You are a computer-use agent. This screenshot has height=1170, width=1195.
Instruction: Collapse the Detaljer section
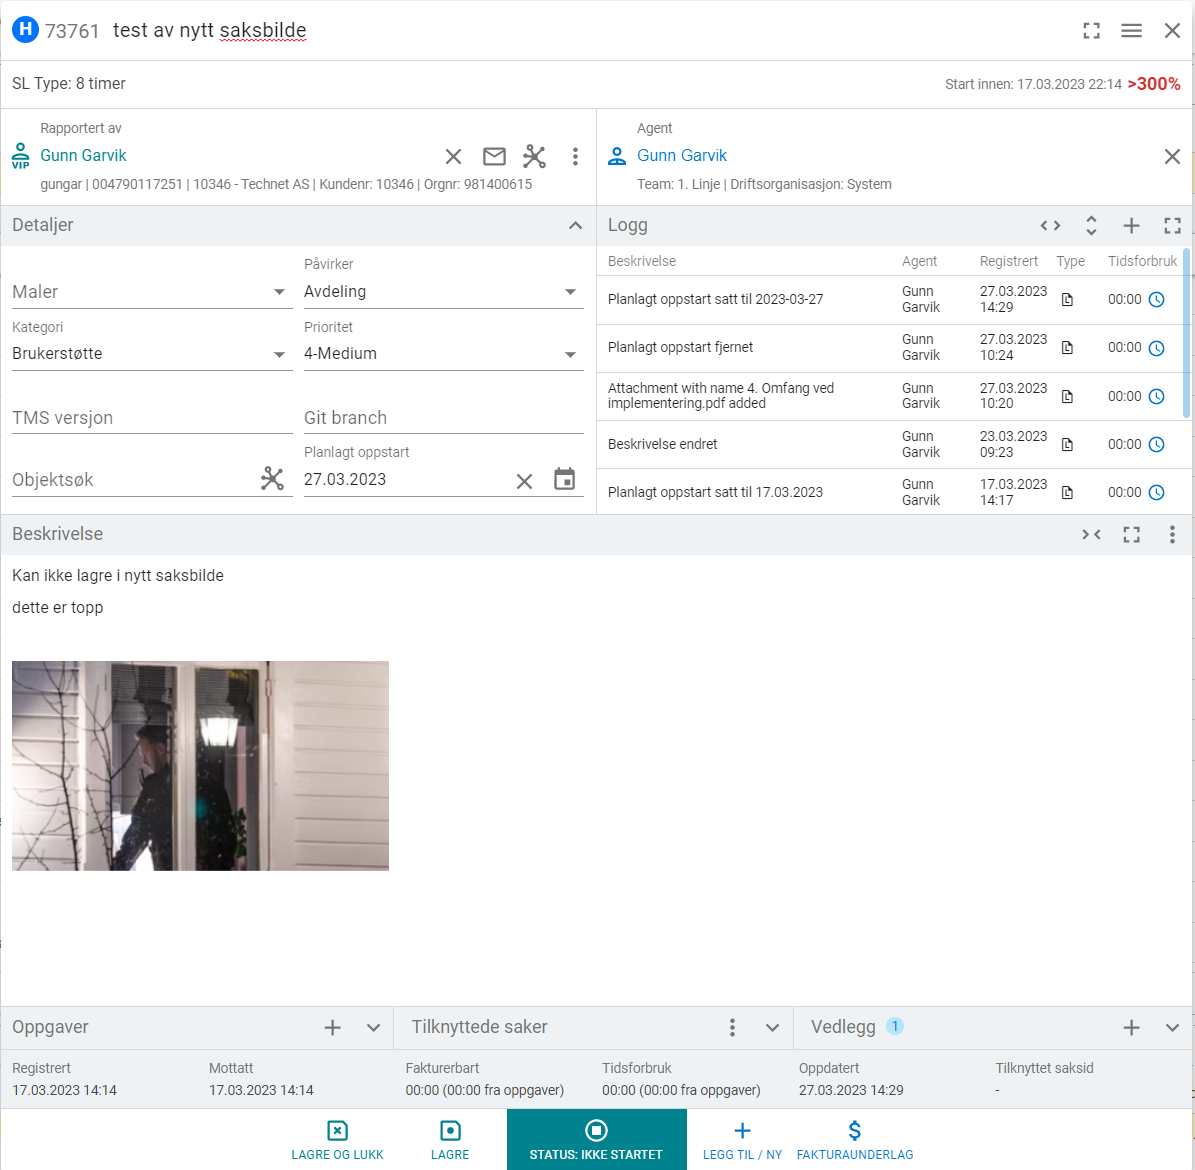pos(575,226)
